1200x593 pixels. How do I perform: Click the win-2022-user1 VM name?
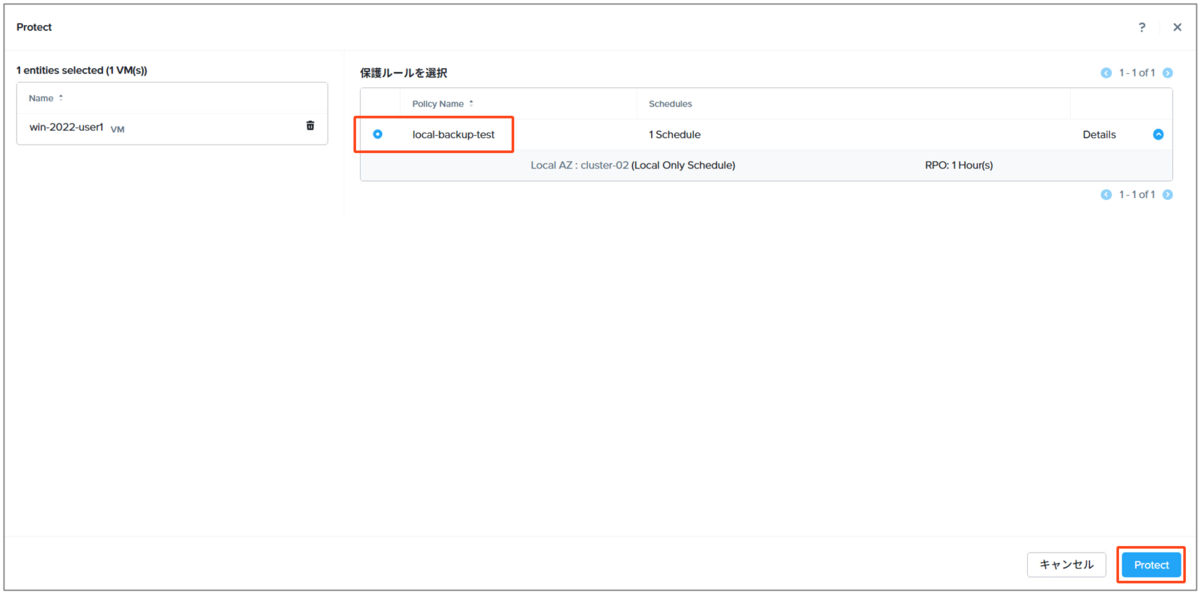click(67, 127)
